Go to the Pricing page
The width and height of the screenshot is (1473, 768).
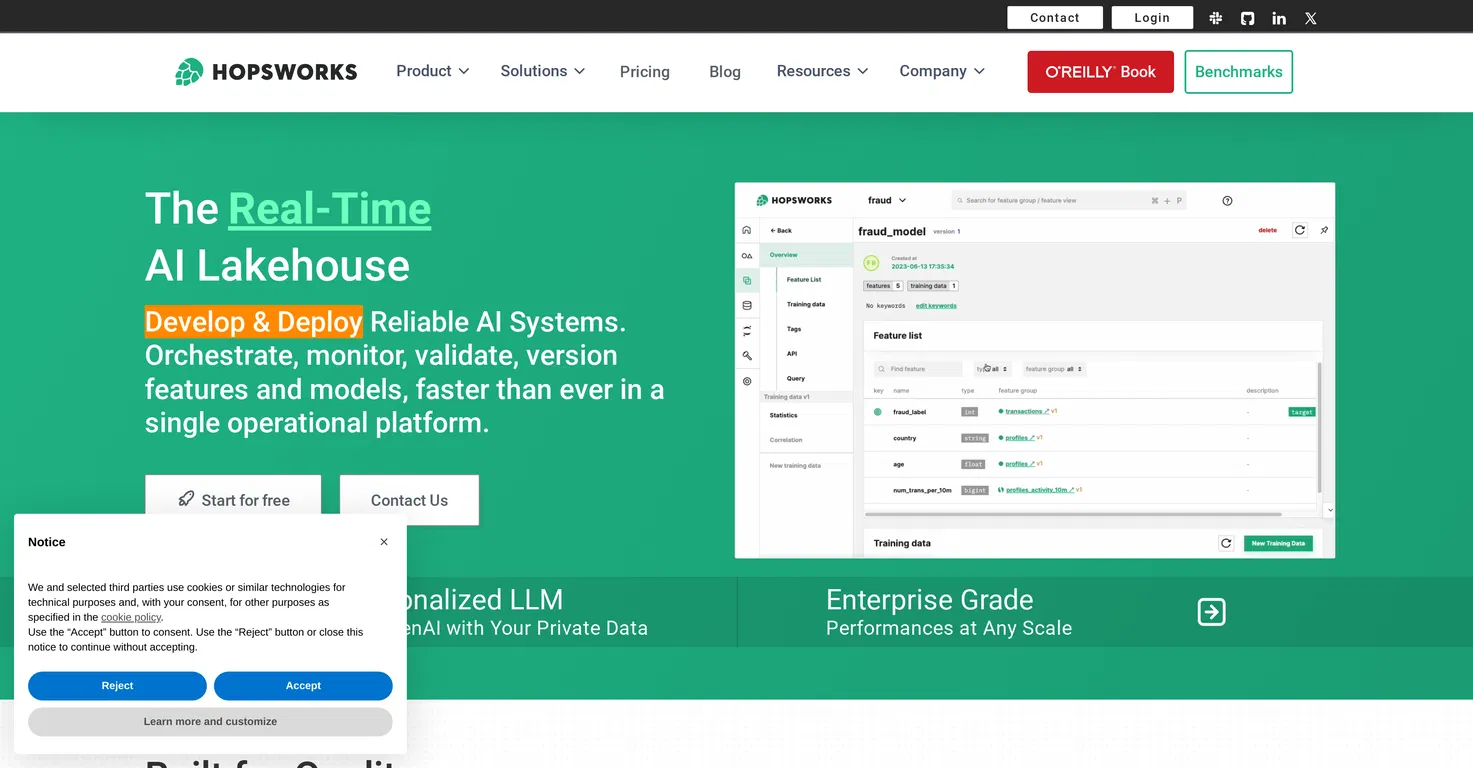click(x=645, y=72)
